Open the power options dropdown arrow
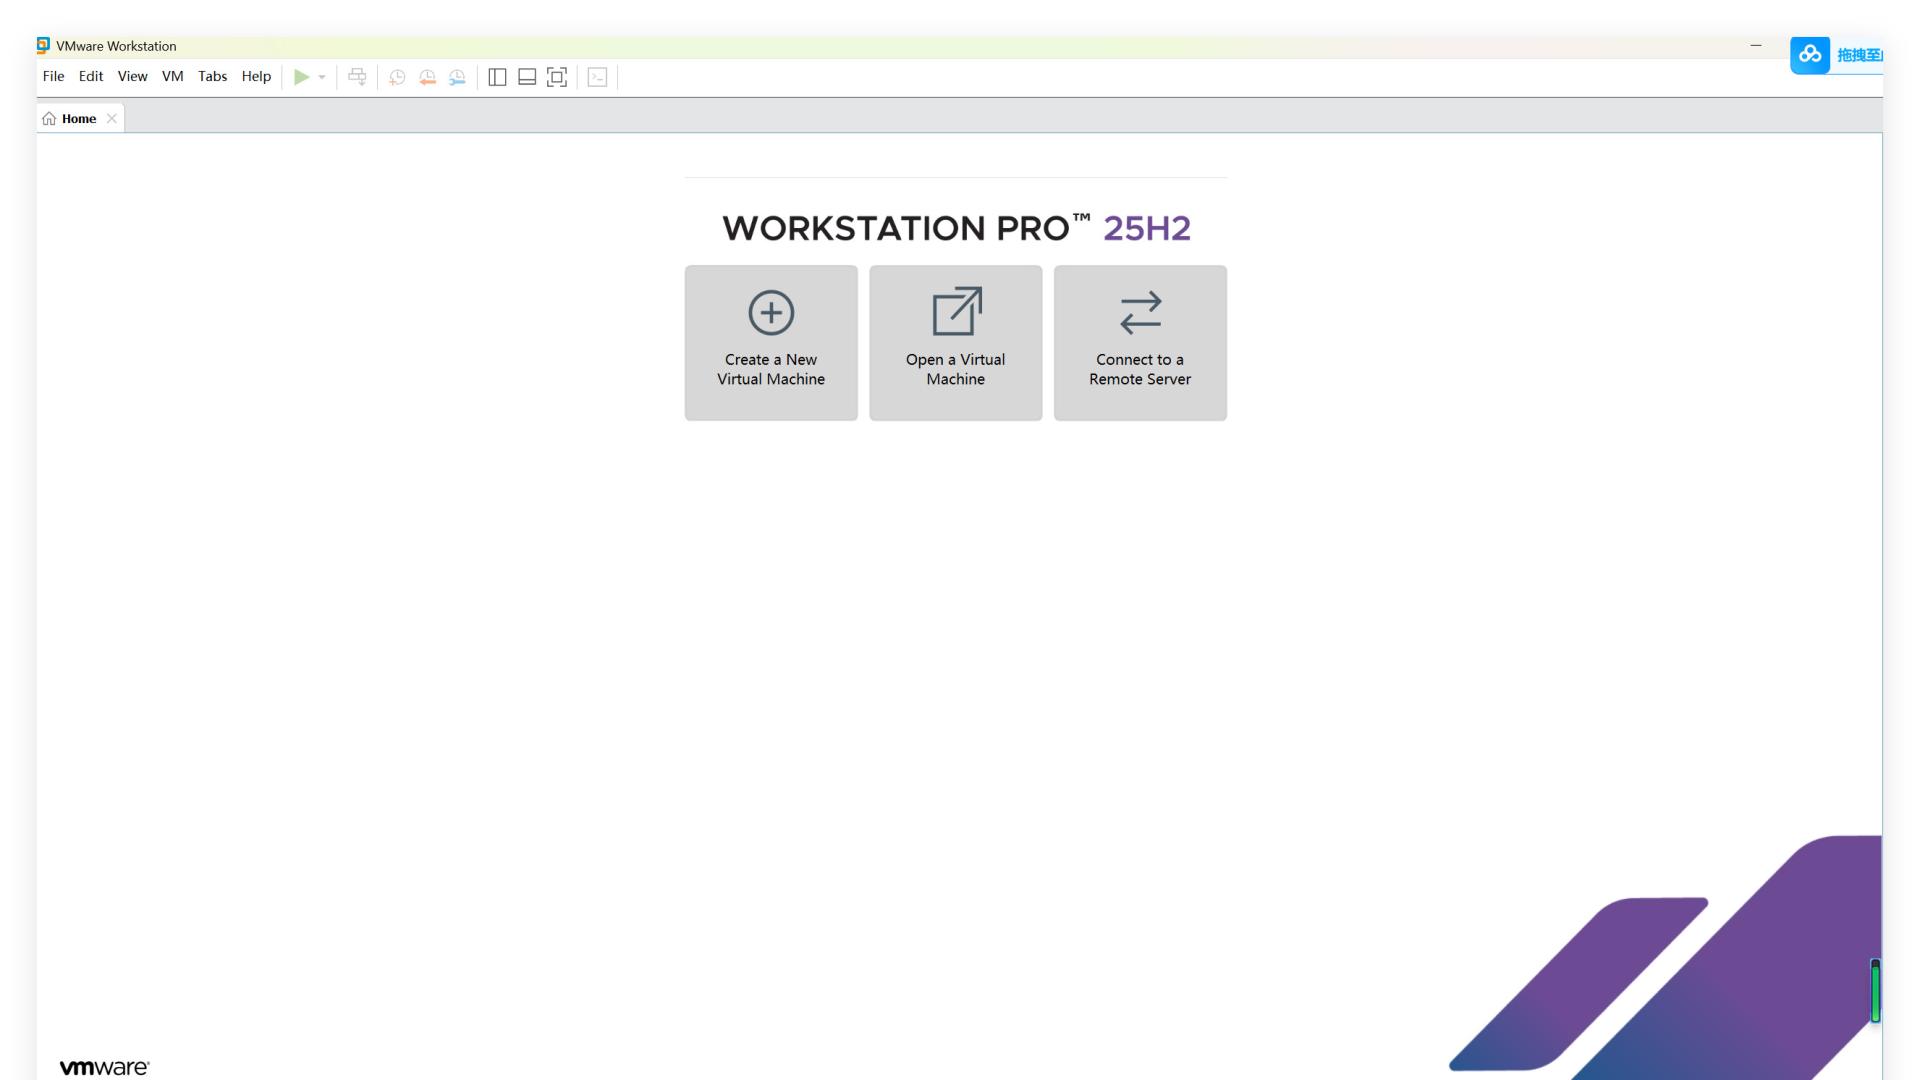The height and width of the screenshot is (1080, 1920). pyautogui.click(x=322, y=77)
